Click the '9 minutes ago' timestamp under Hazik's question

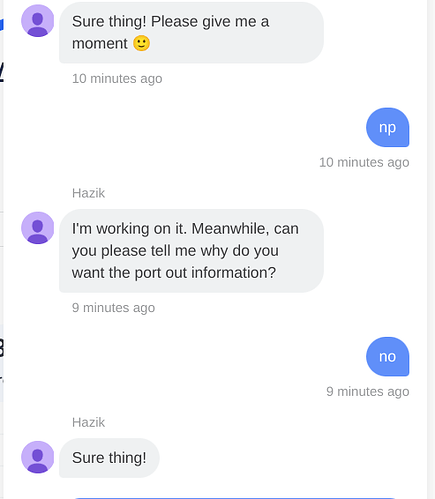tap(113, 308)
